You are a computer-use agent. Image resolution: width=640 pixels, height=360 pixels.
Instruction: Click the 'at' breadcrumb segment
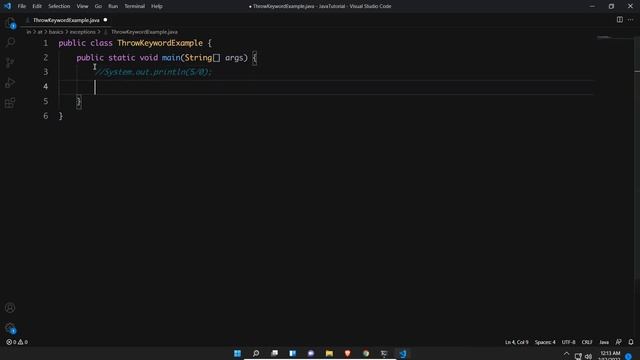(40, 32)
